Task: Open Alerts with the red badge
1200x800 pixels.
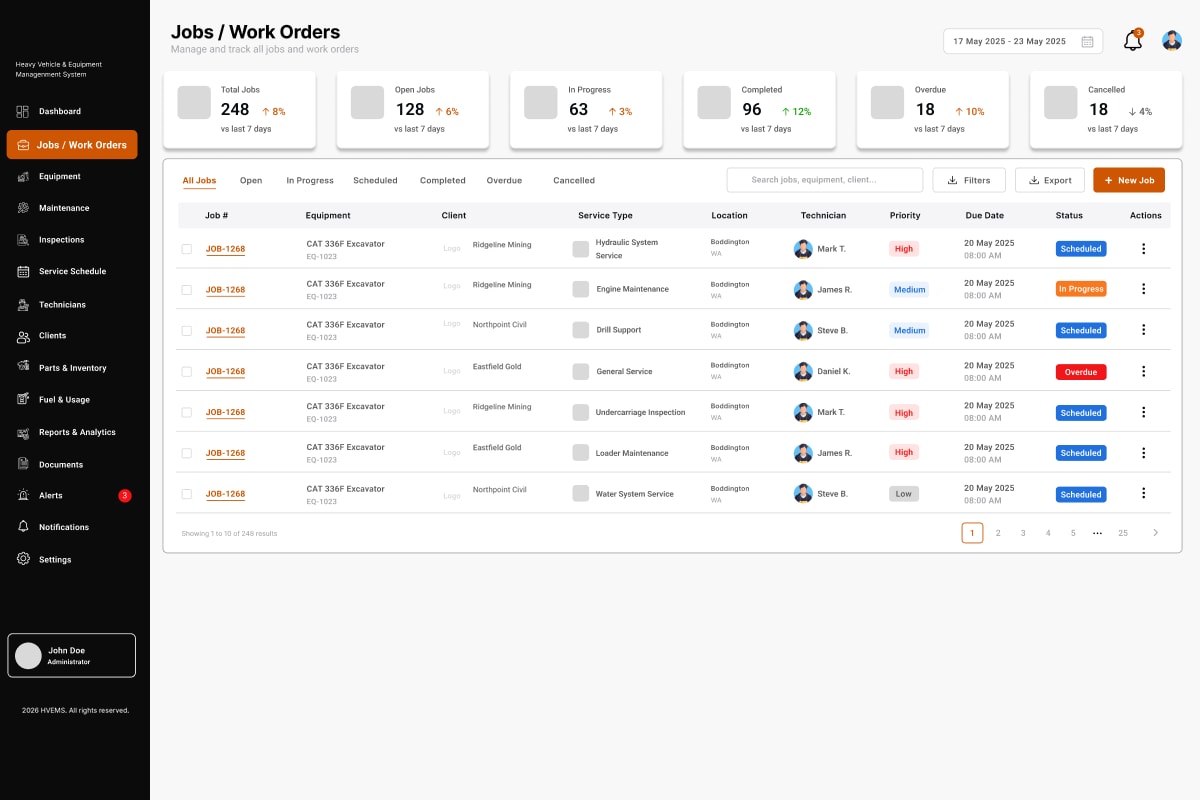Action: (72, 495)
